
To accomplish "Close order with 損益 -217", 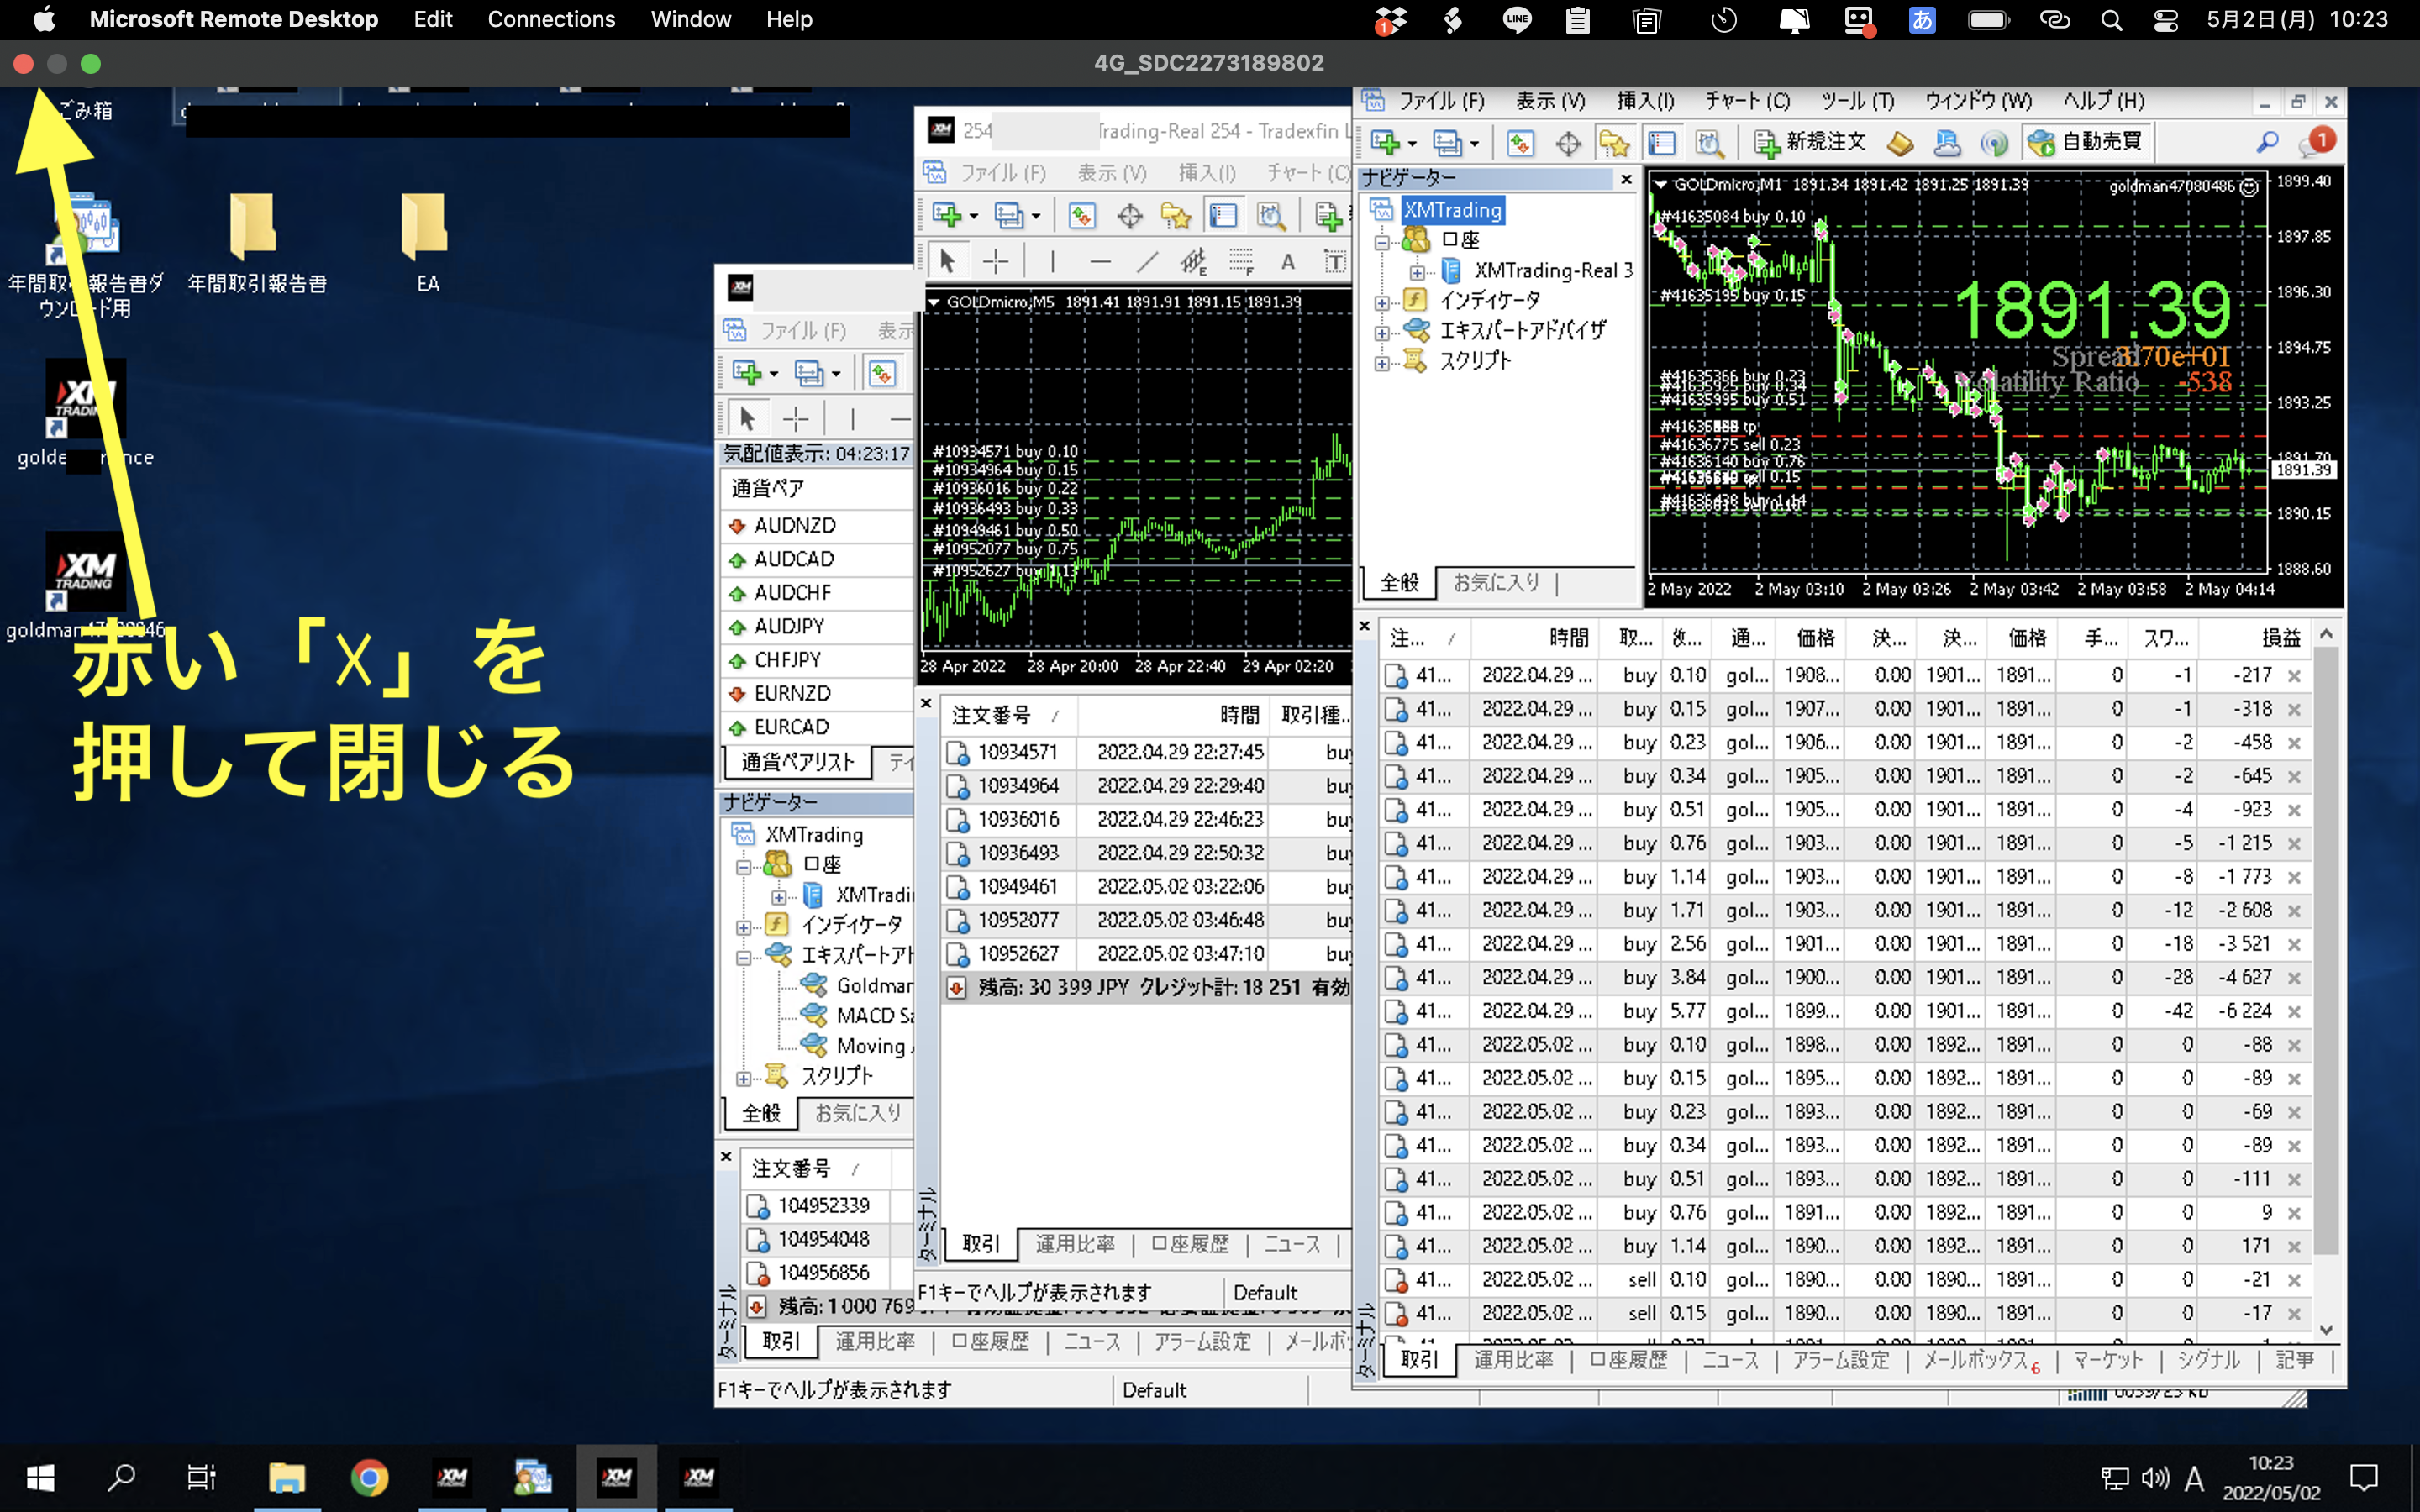I will (x=2294, y=676).
